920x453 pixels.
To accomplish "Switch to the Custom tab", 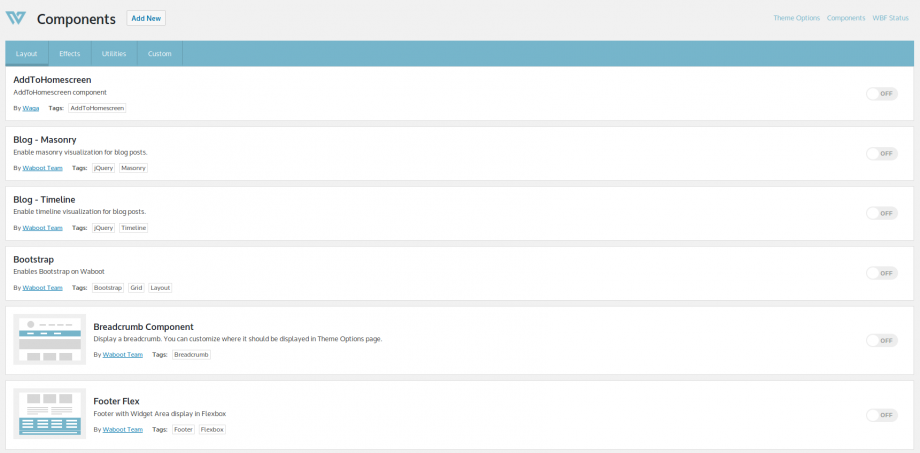I will coord(160,53).
